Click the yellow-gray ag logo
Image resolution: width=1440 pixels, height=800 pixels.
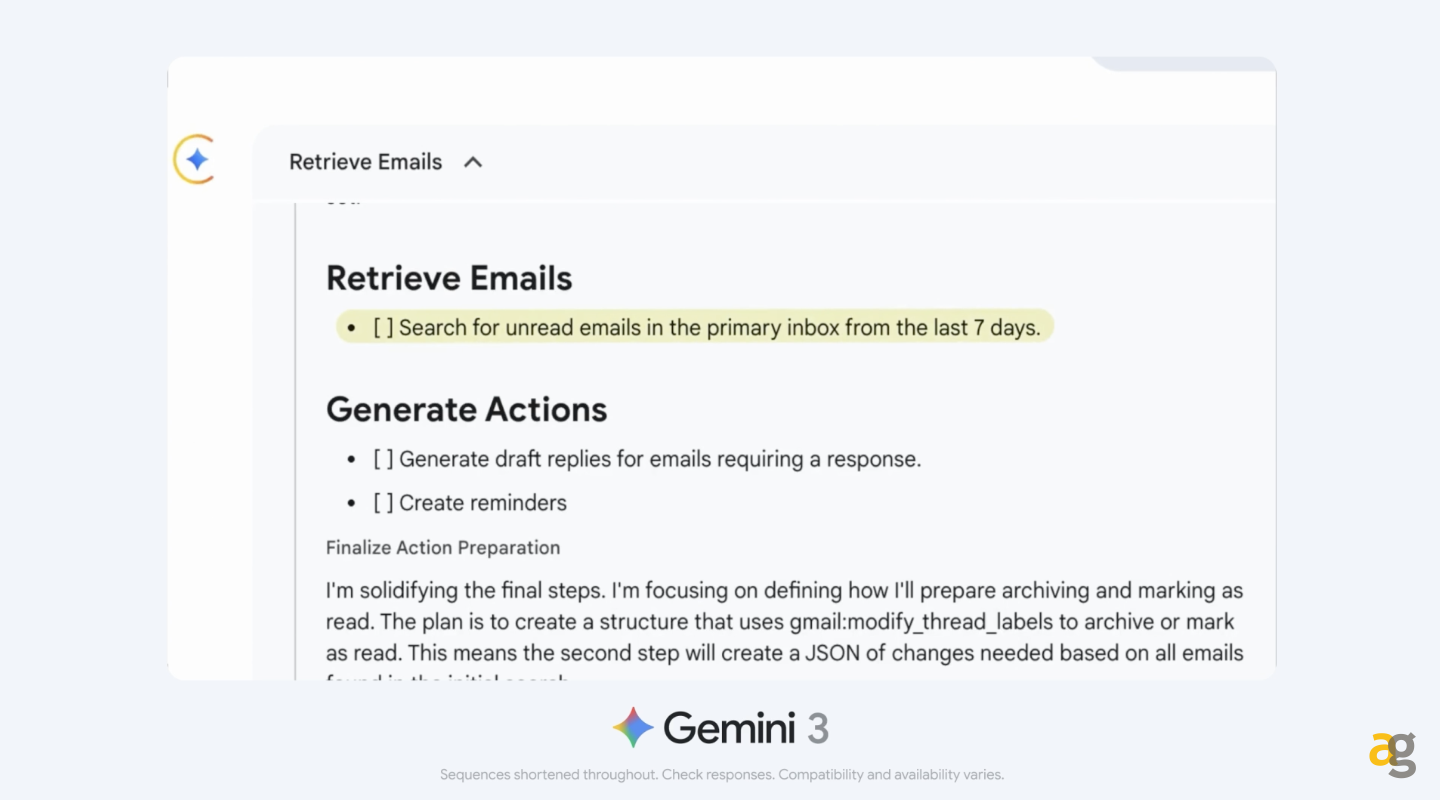coord(1392,754)
